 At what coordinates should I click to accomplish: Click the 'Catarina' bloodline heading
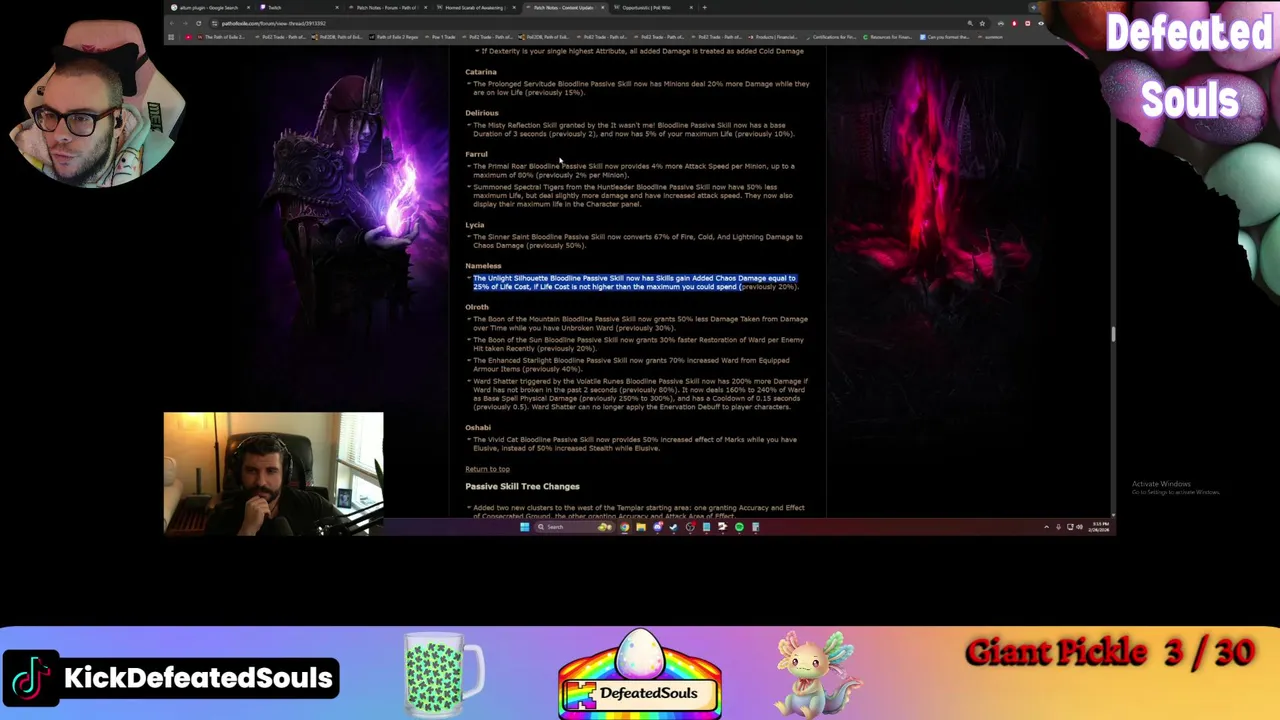point(481,72)
